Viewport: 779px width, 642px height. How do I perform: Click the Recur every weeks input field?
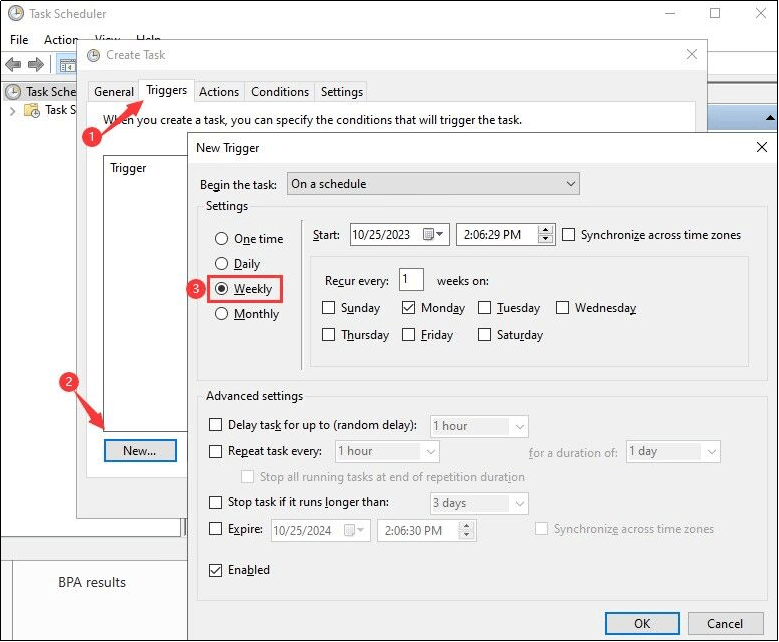(x=411, y=279)
